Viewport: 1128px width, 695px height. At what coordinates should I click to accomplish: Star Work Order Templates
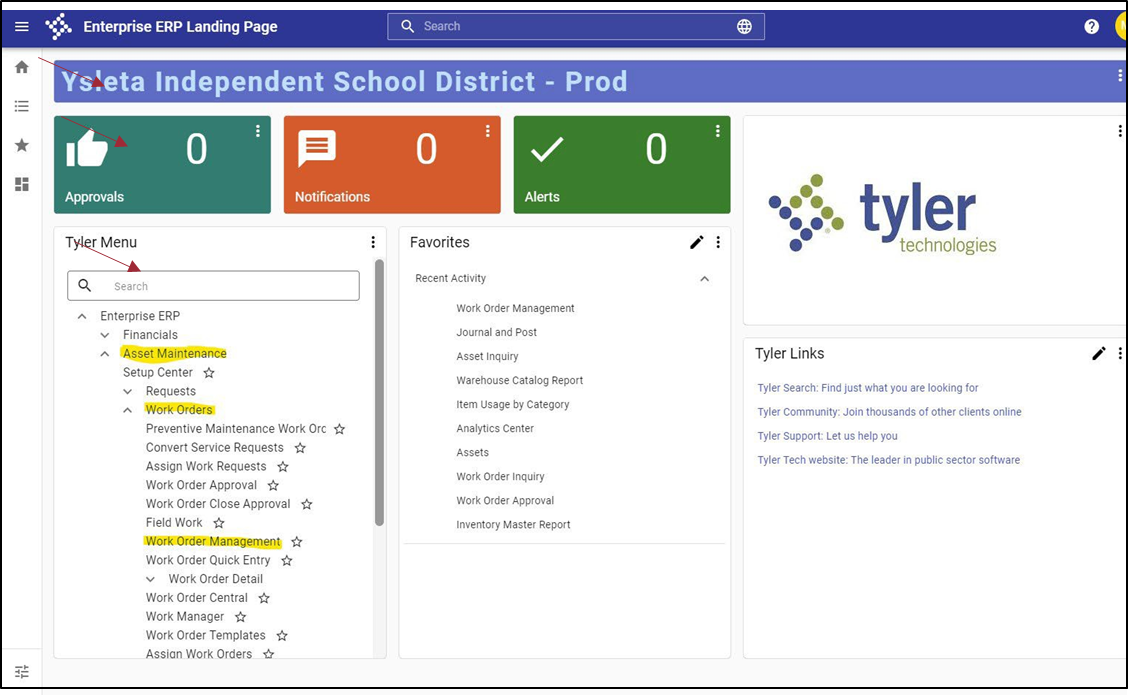click(x=282, y=635)
